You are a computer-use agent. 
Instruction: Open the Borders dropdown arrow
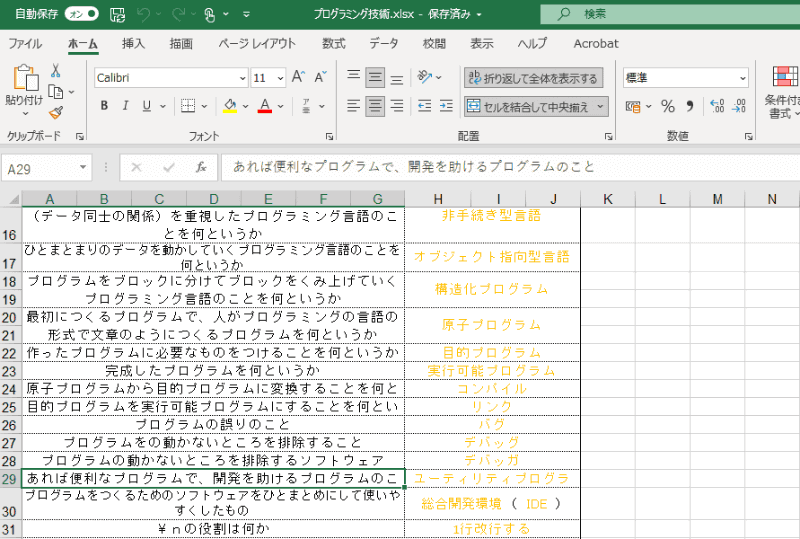(x=205, y=106)
